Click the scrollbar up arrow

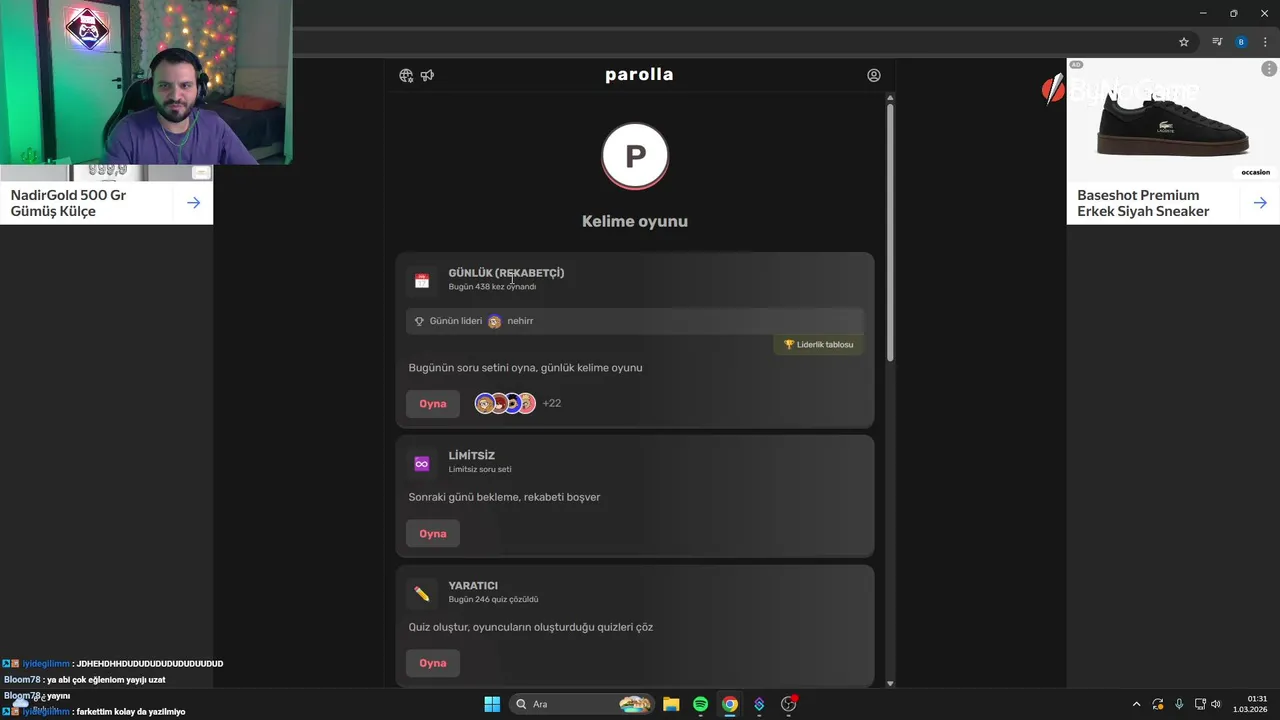(x=890, y=97)
